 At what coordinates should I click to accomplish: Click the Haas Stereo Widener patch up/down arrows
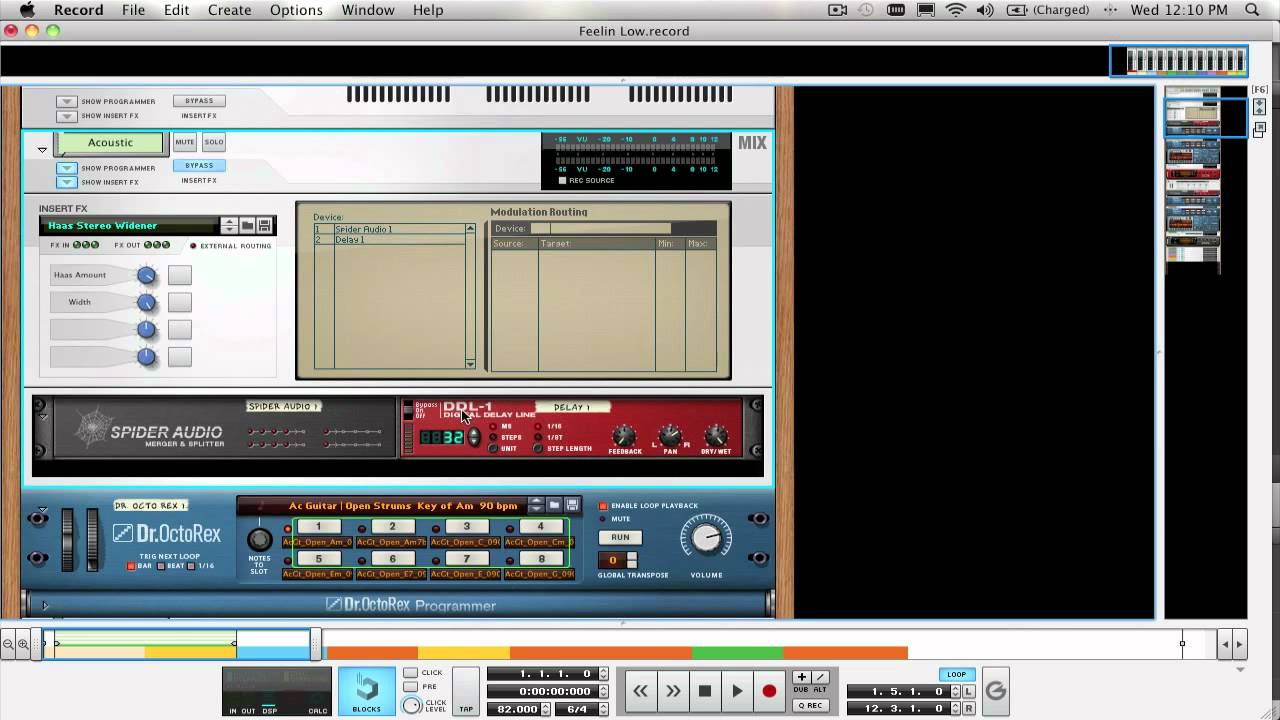(229, 226)
